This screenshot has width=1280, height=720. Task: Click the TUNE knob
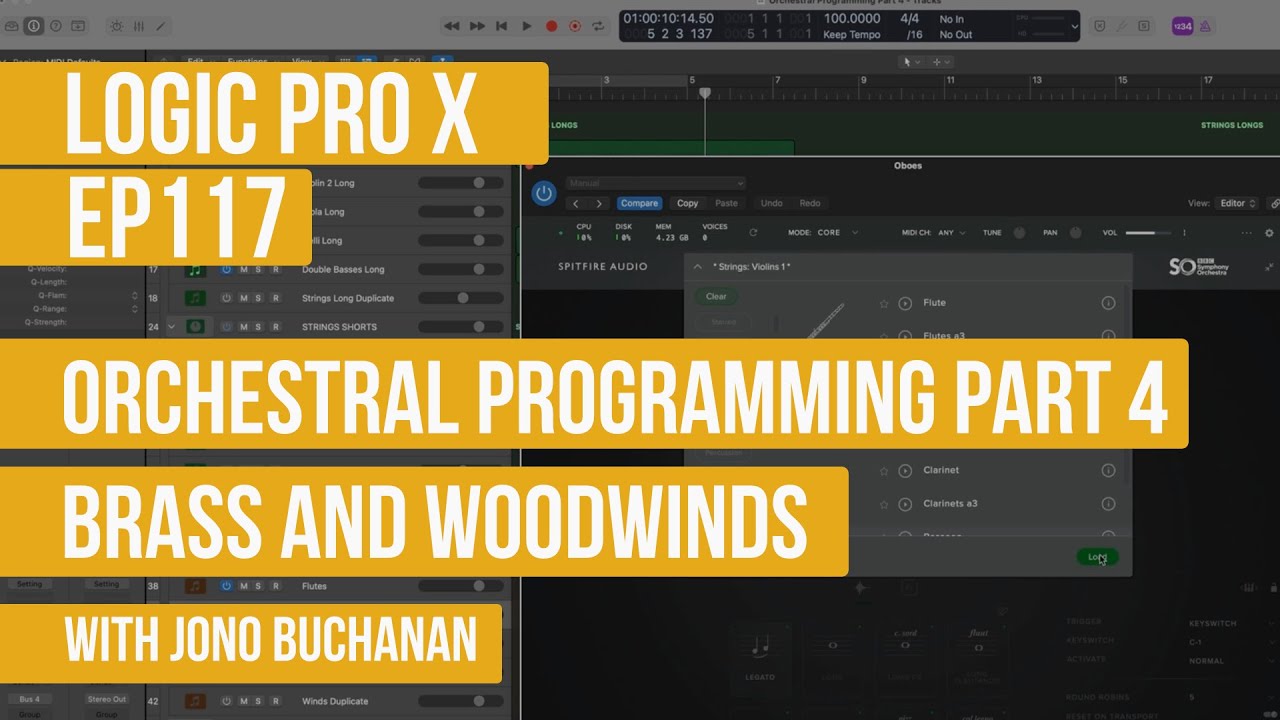tap(1019, 232)
